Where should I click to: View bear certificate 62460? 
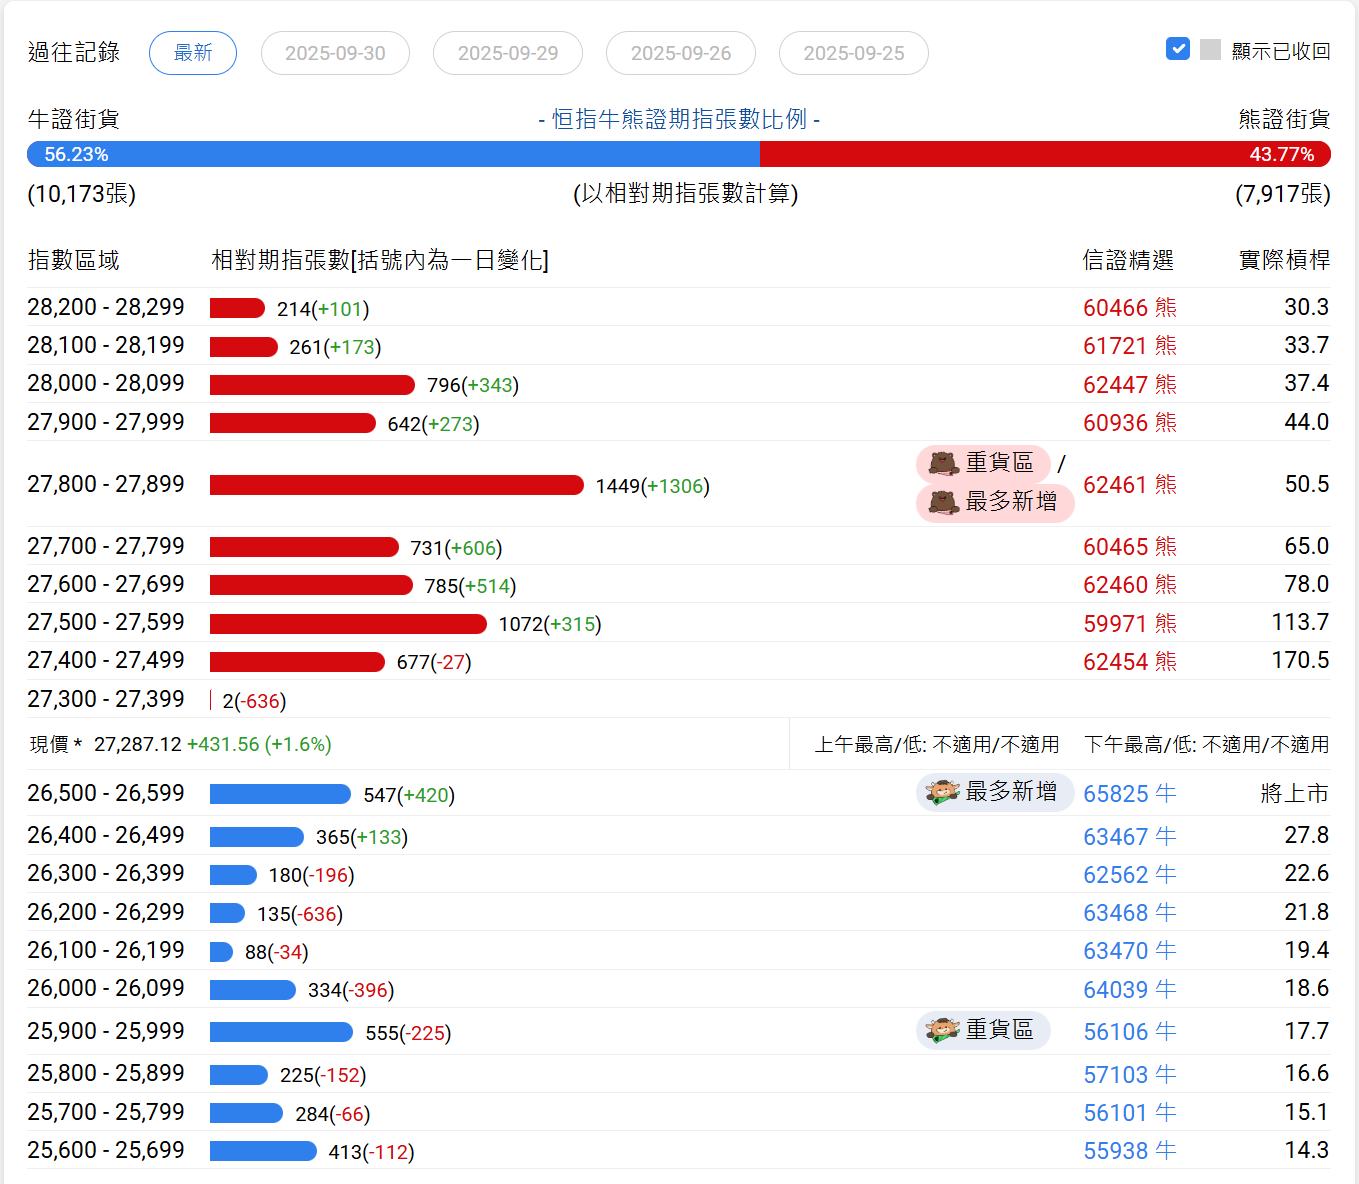click(1130, 585)
